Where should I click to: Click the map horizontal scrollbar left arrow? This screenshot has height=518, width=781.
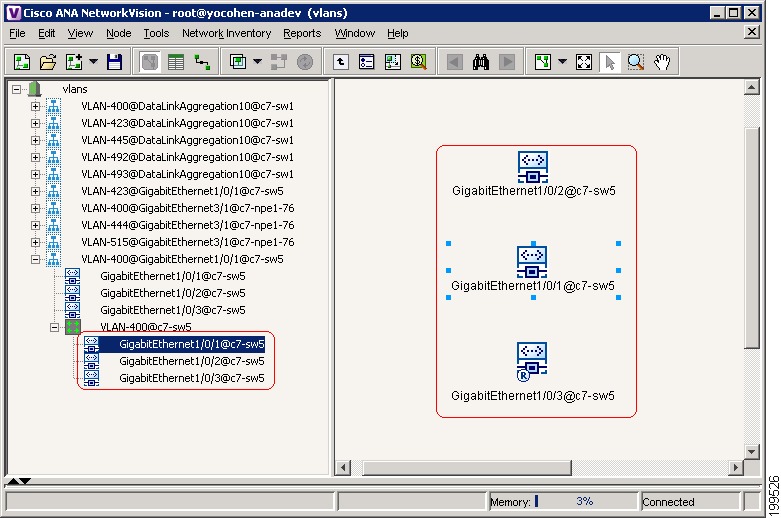coord(343,467)
